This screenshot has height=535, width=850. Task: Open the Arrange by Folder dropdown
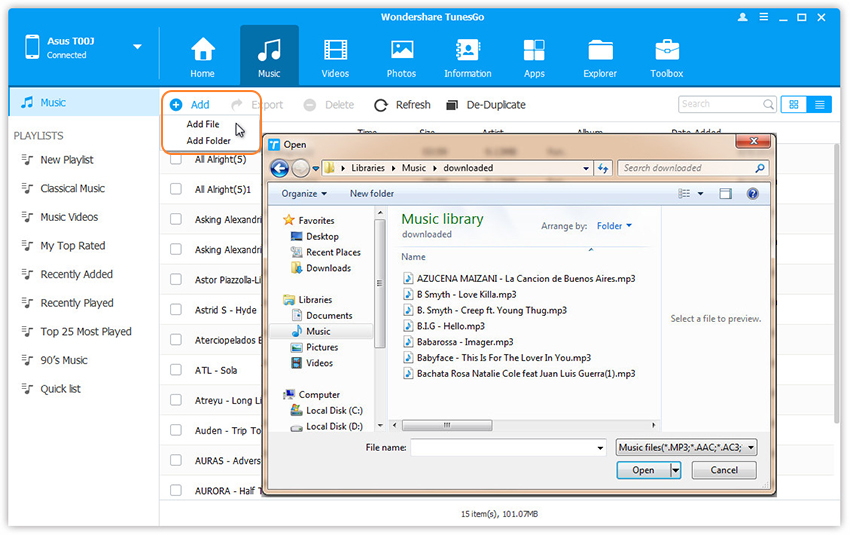[614, 226]
